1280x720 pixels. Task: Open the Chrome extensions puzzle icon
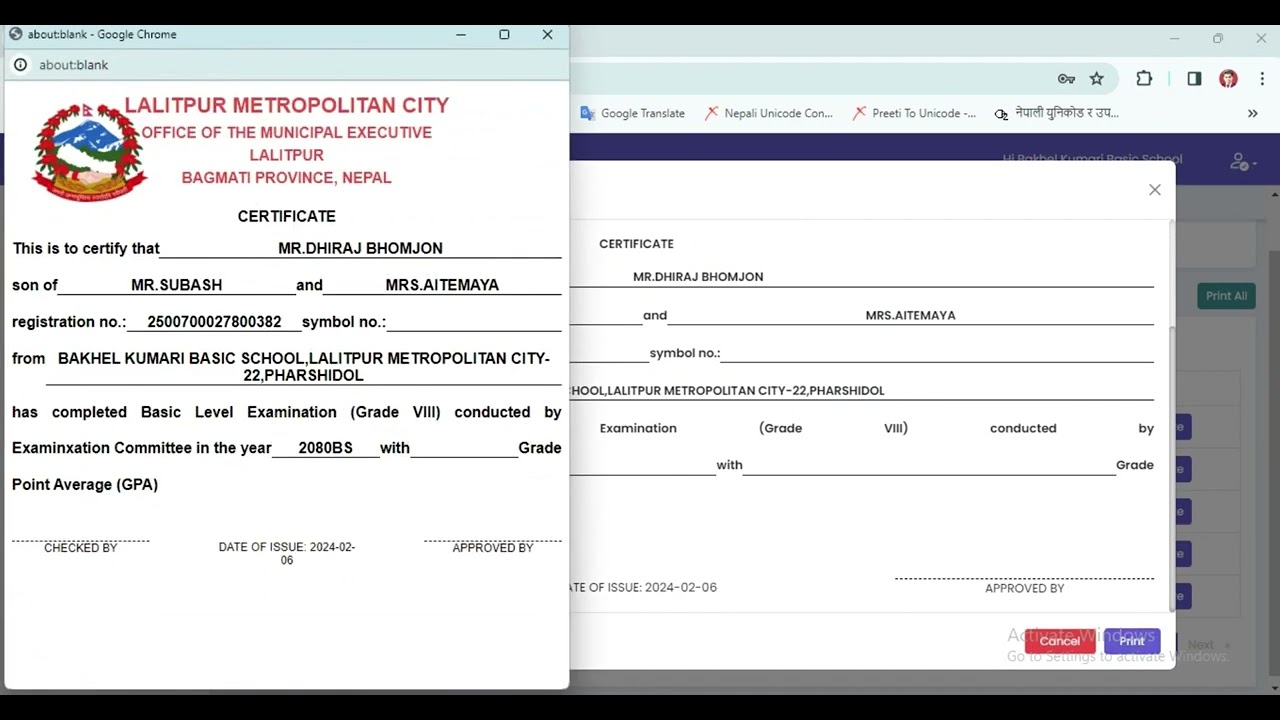coord(1144,79)
